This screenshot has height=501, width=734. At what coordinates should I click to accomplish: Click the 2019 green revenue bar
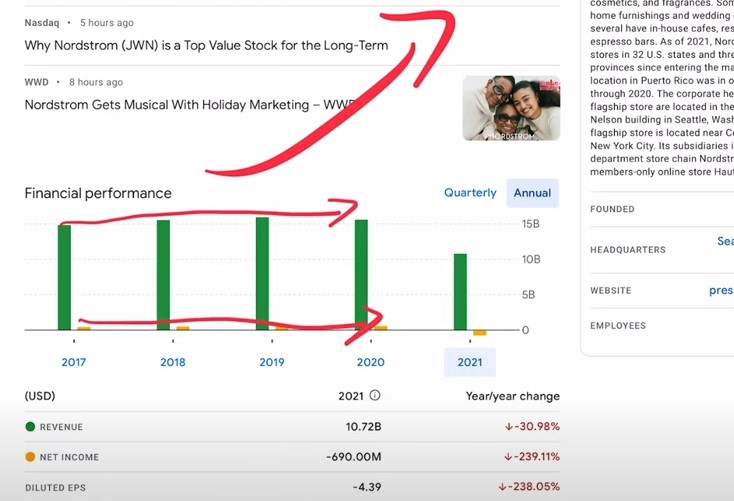[x=262, y=273]
